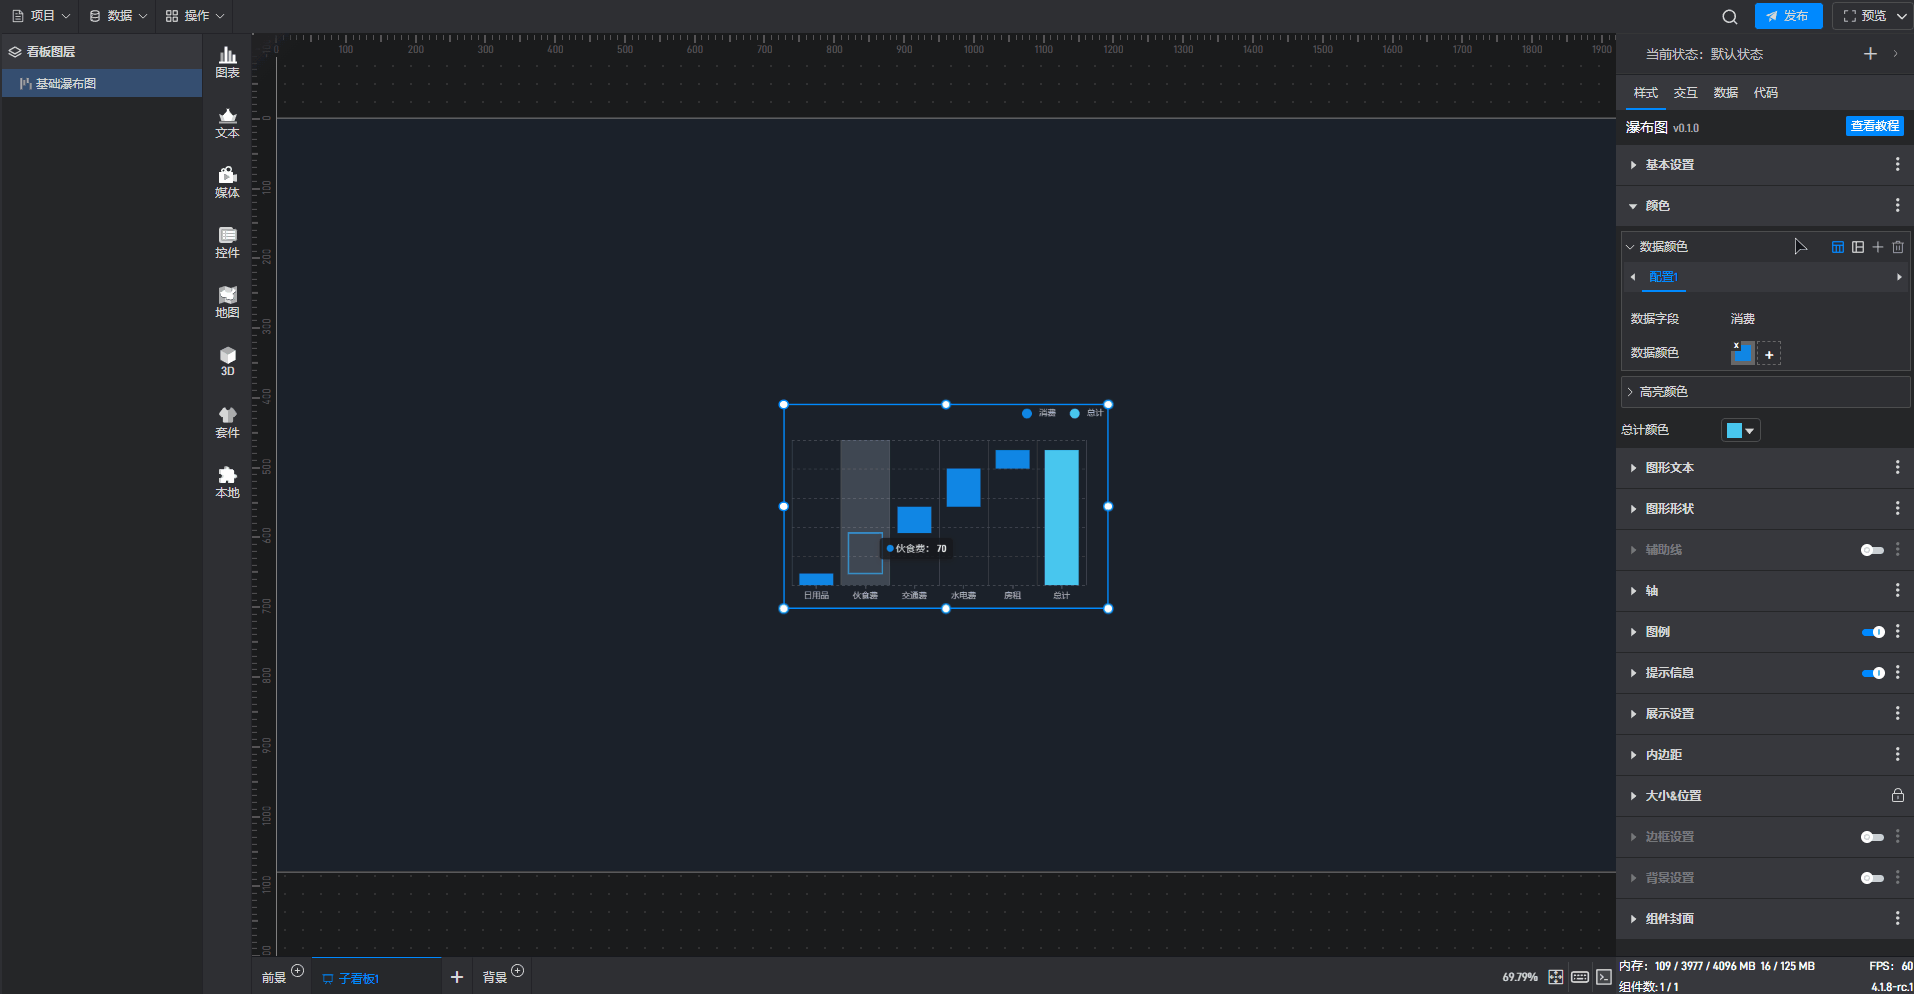Open the 地图 (map) component panel
The height and width of the screenshot is (994, 1914).
(228, 302)
